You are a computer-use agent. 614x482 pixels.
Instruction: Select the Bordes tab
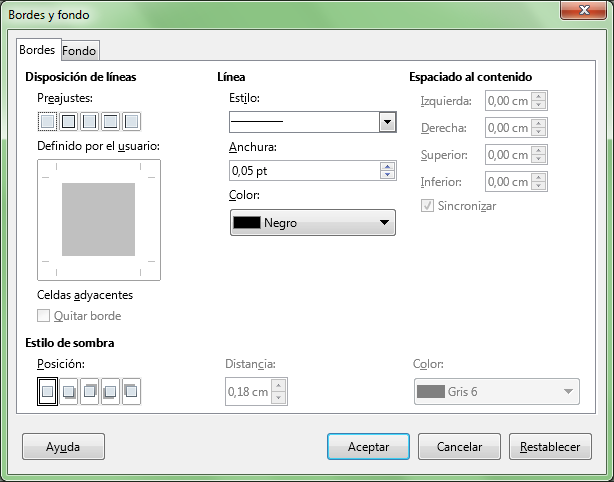pos(39,50)
